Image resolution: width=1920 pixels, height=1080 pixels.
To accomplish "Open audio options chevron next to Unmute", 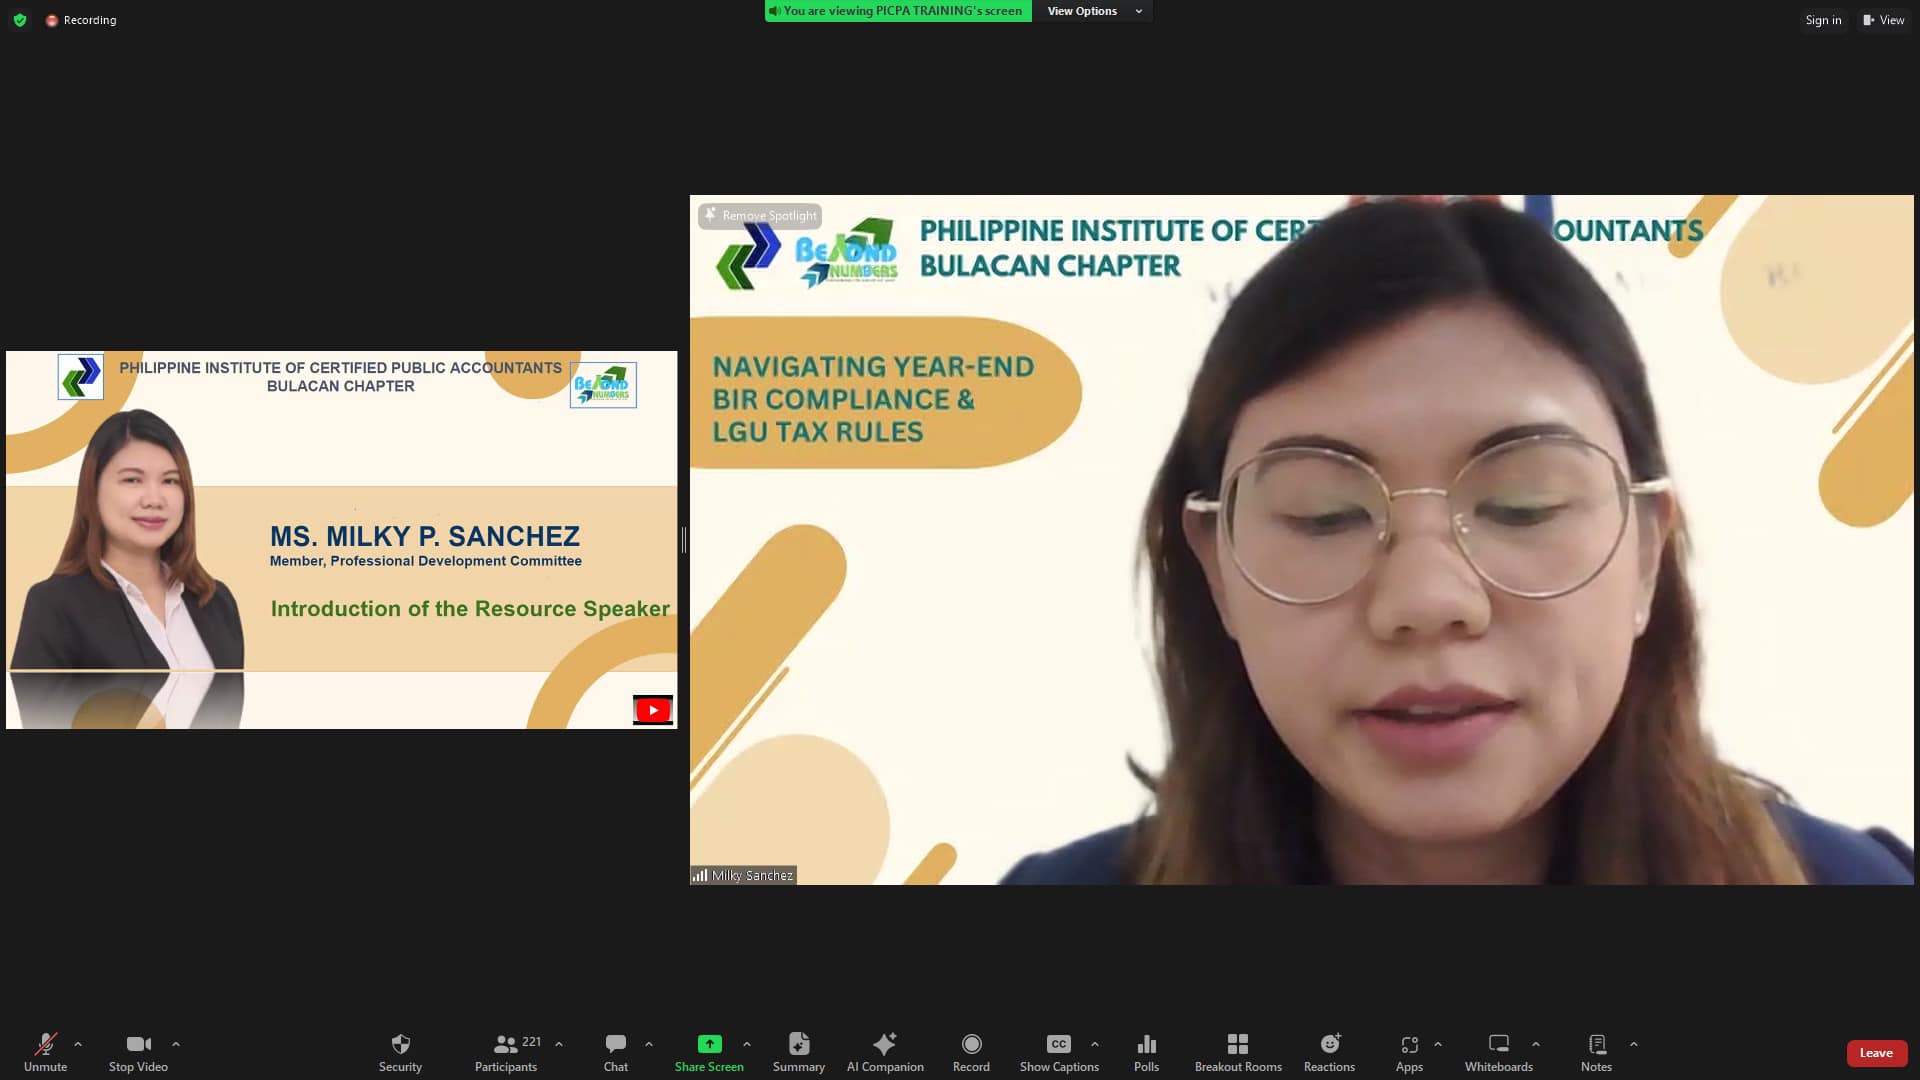I will [78, 1044].
